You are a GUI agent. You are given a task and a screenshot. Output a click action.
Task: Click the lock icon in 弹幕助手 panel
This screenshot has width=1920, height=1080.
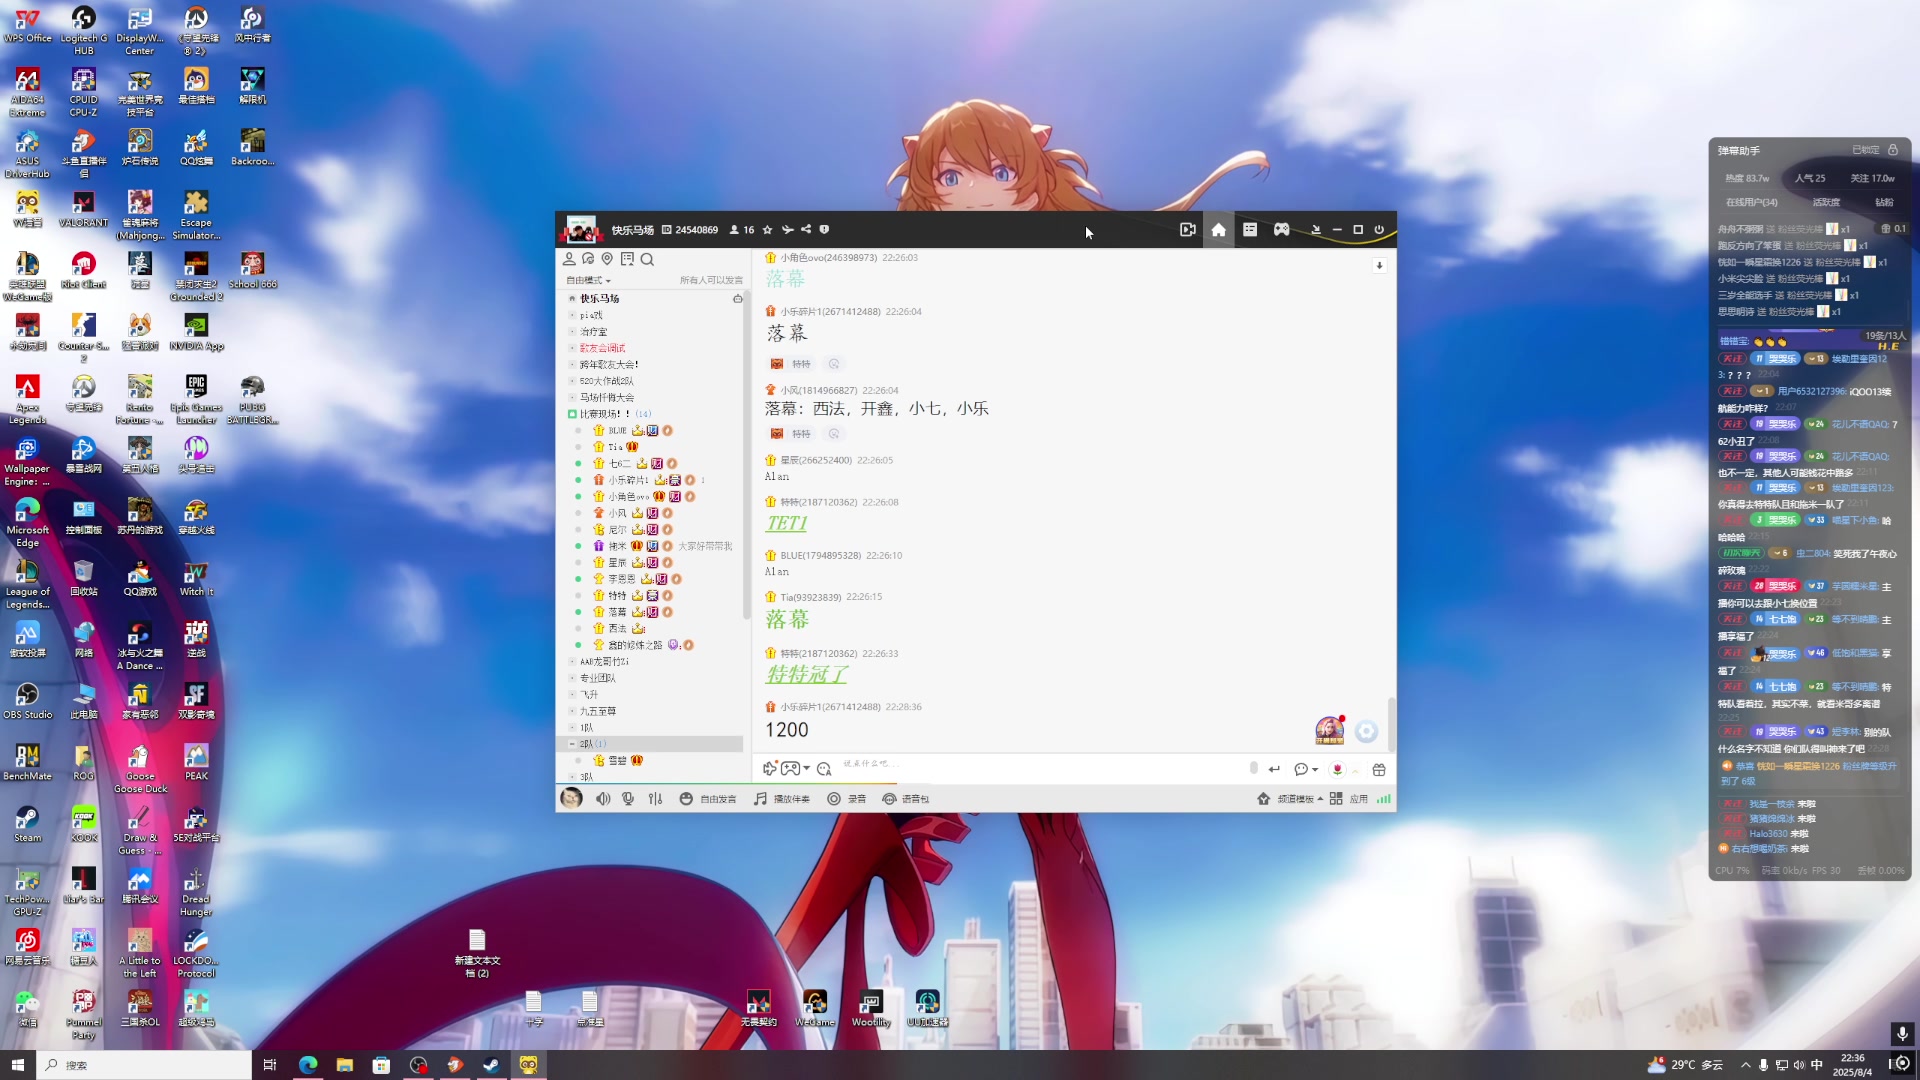click(1893, 150)
